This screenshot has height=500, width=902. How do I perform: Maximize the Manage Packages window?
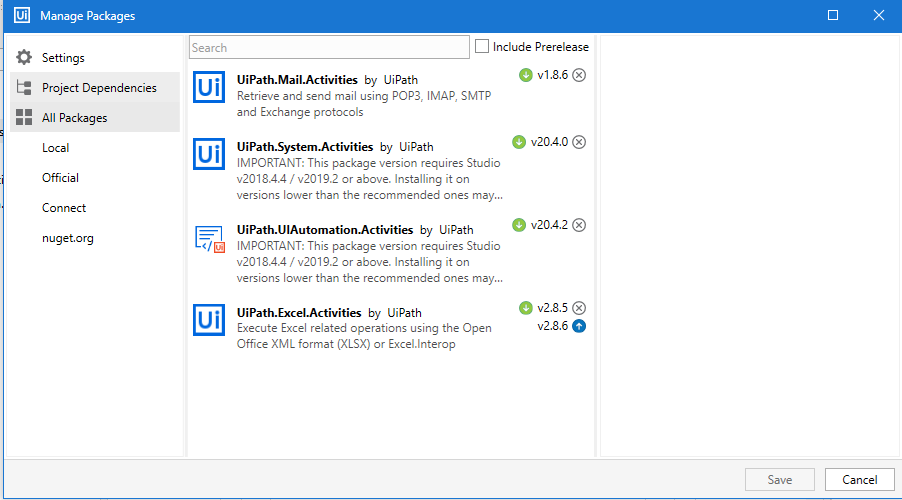coord(833,16)
